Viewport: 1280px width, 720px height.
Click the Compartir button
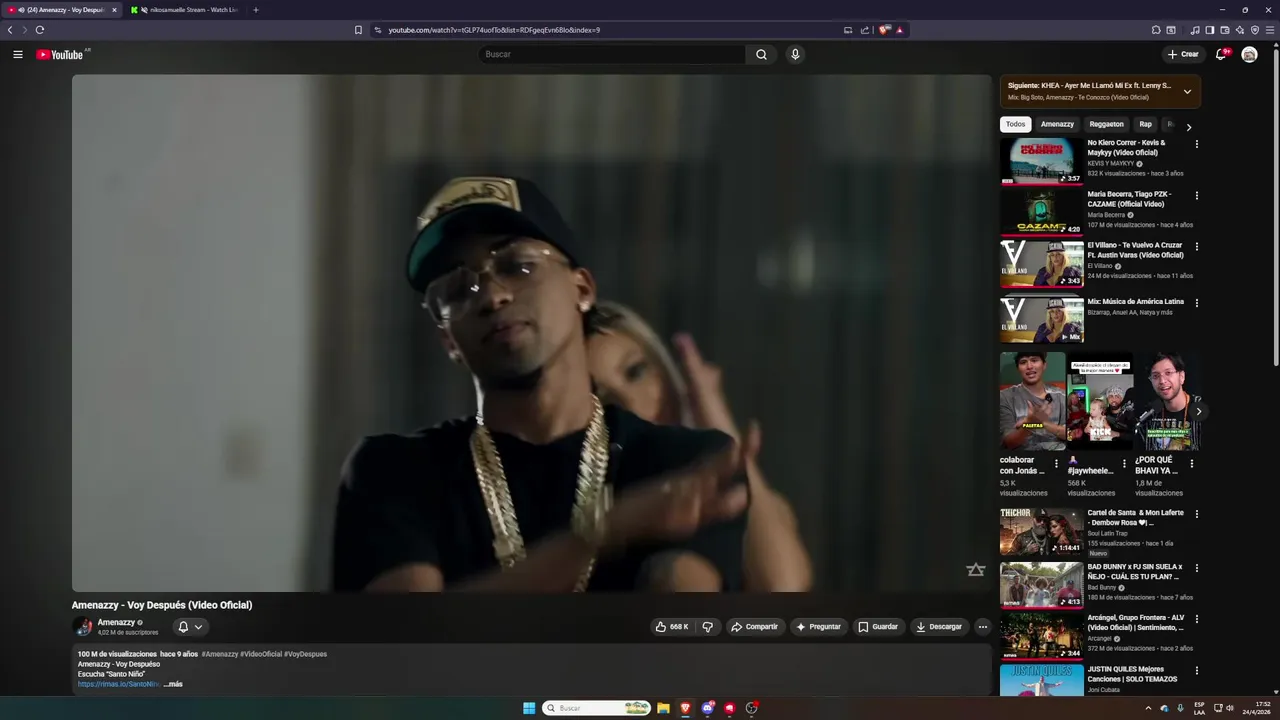pos(754,627)
